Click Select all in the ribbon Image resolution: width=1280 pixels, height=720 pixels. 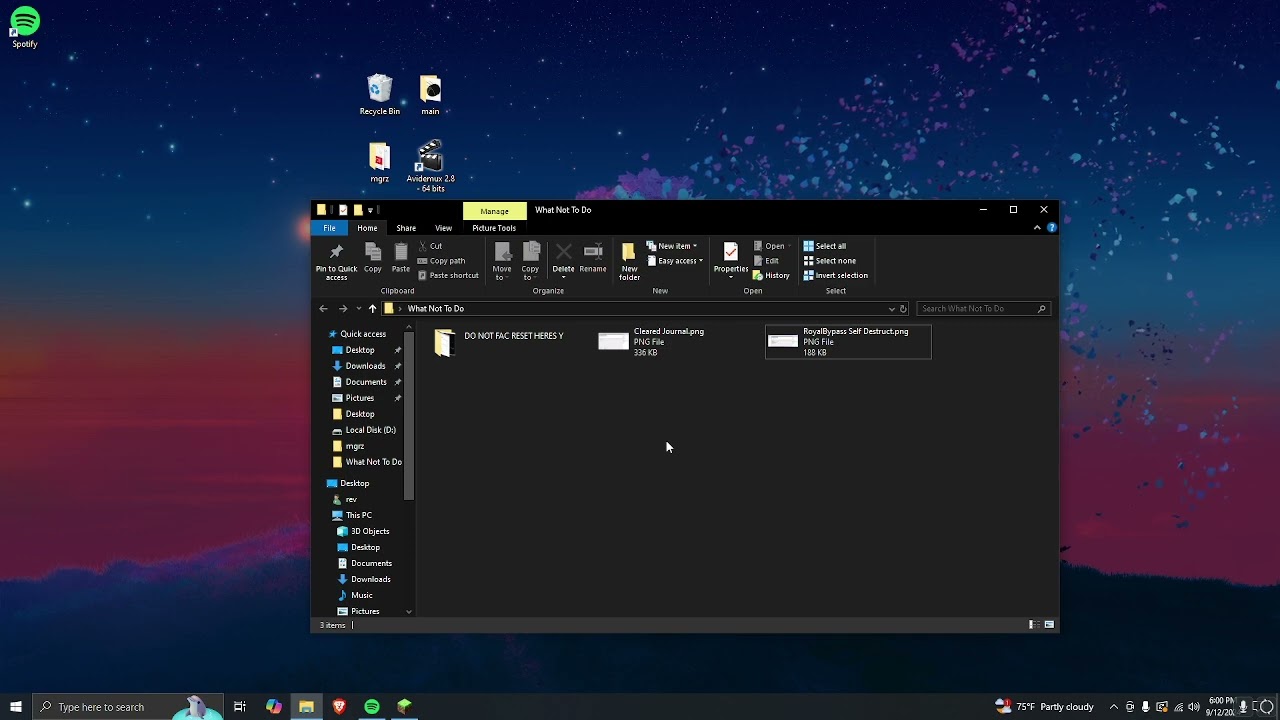pyautogui.click(x=825, y=246)
